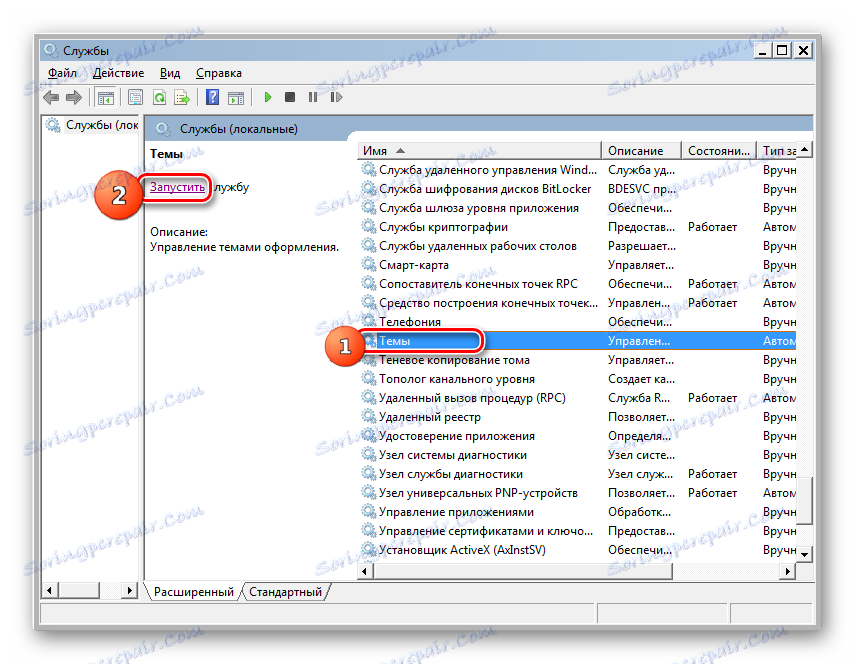Select Узел системы диагностики row
Image resolution: width=855 pixels, height=664 pixels.
click(577, 455)
